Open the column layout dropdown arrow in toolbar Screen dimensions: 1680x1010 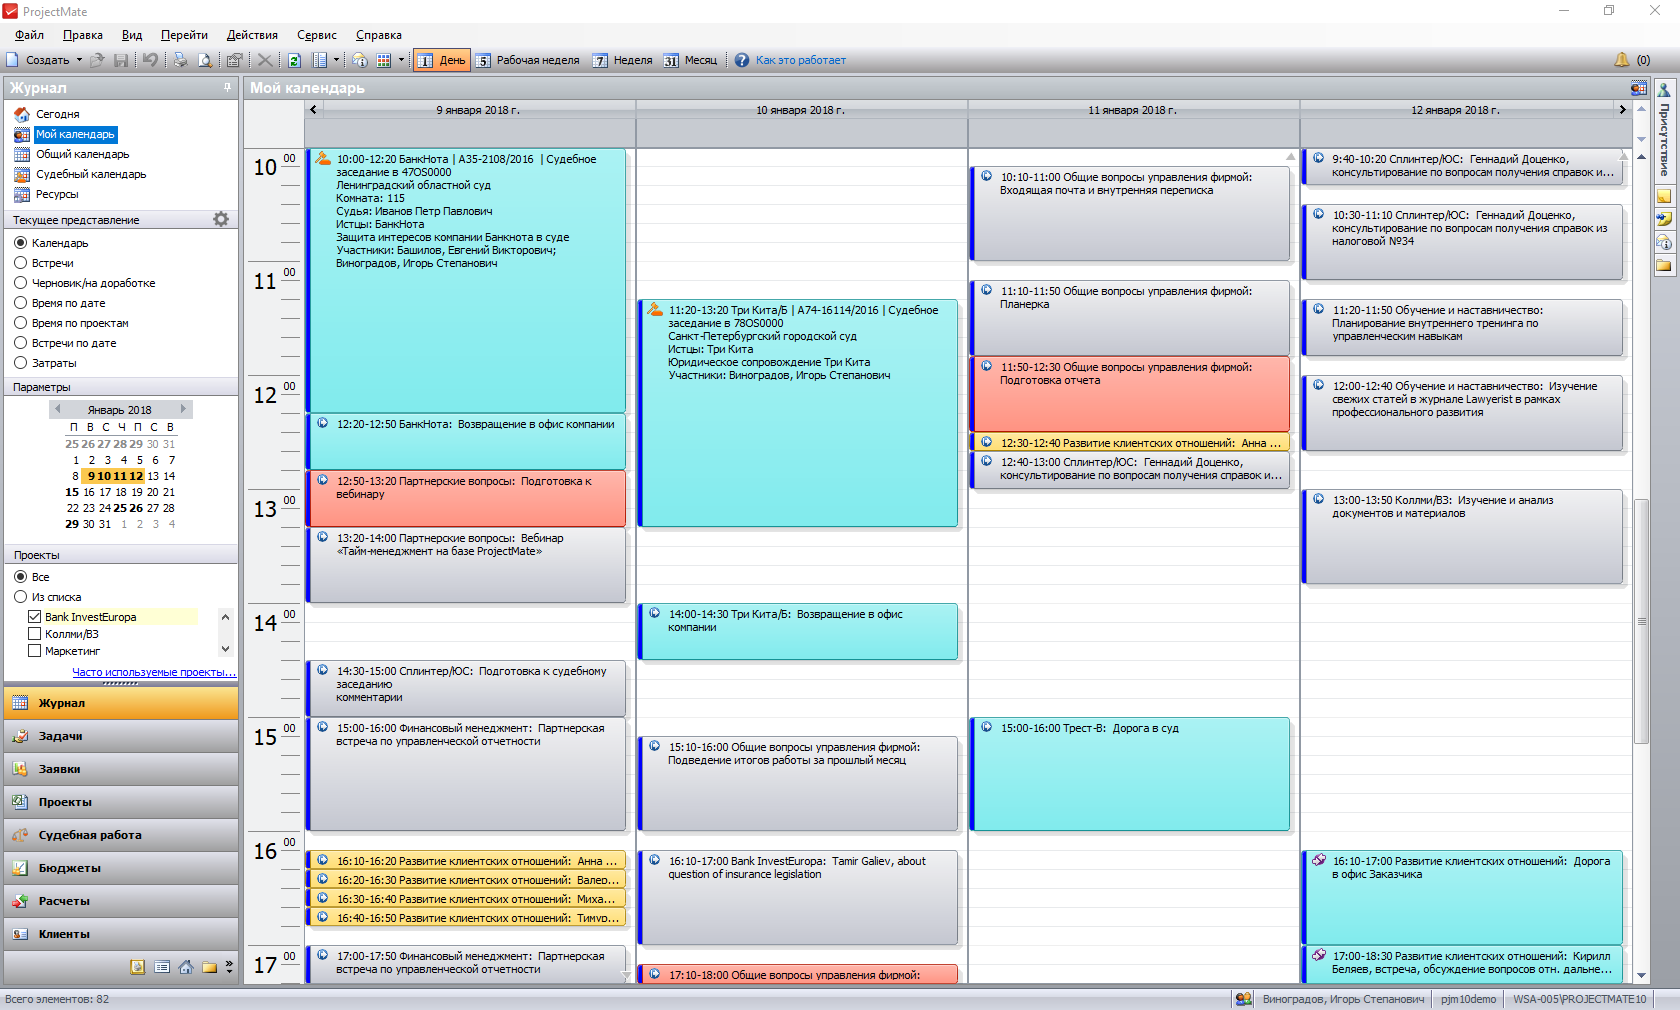336,60
